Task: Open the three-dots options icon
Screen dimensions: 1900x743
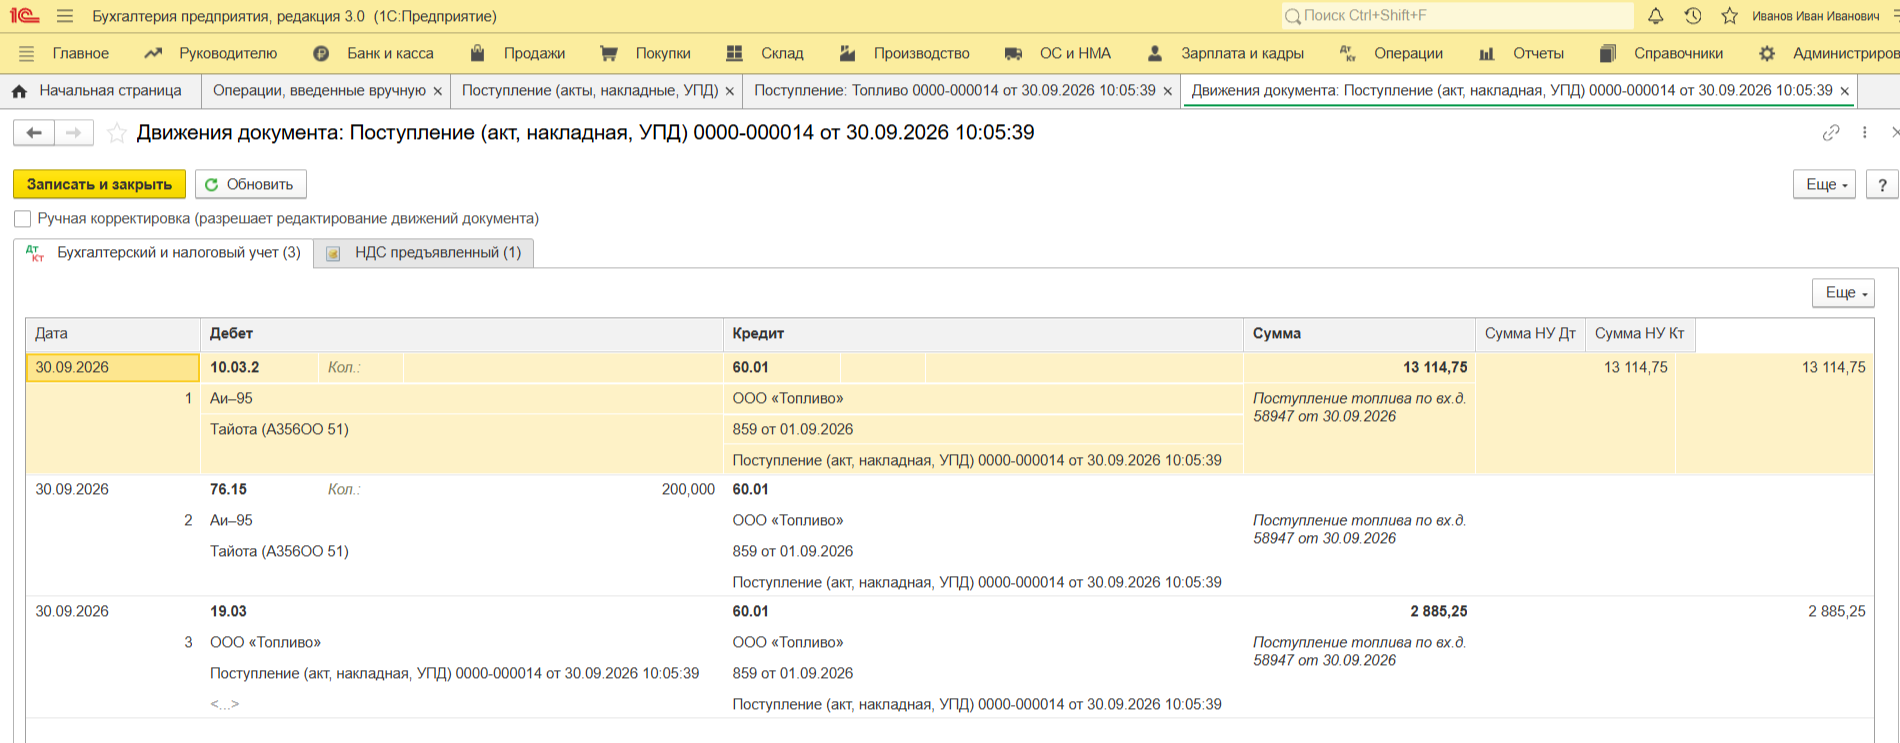Action: coord(1865,132)
